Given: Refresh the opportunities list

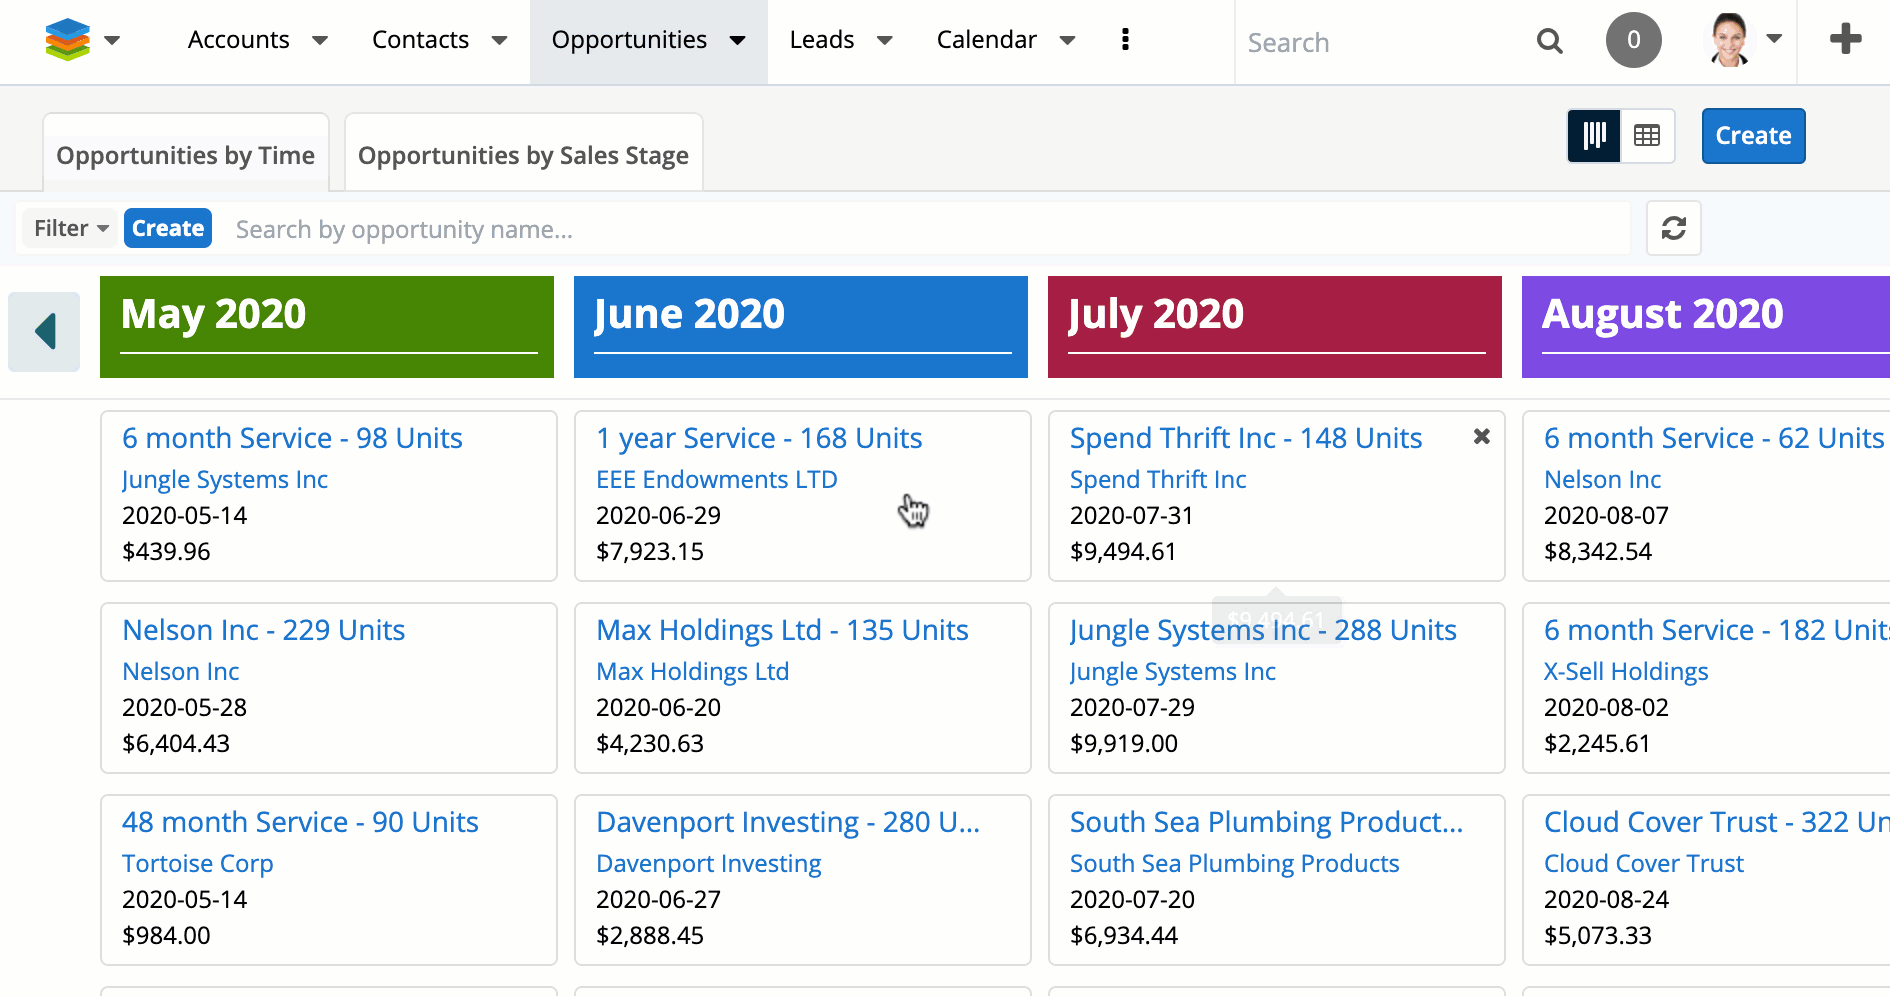Looking at the screenshot, I should point(1673,229).
